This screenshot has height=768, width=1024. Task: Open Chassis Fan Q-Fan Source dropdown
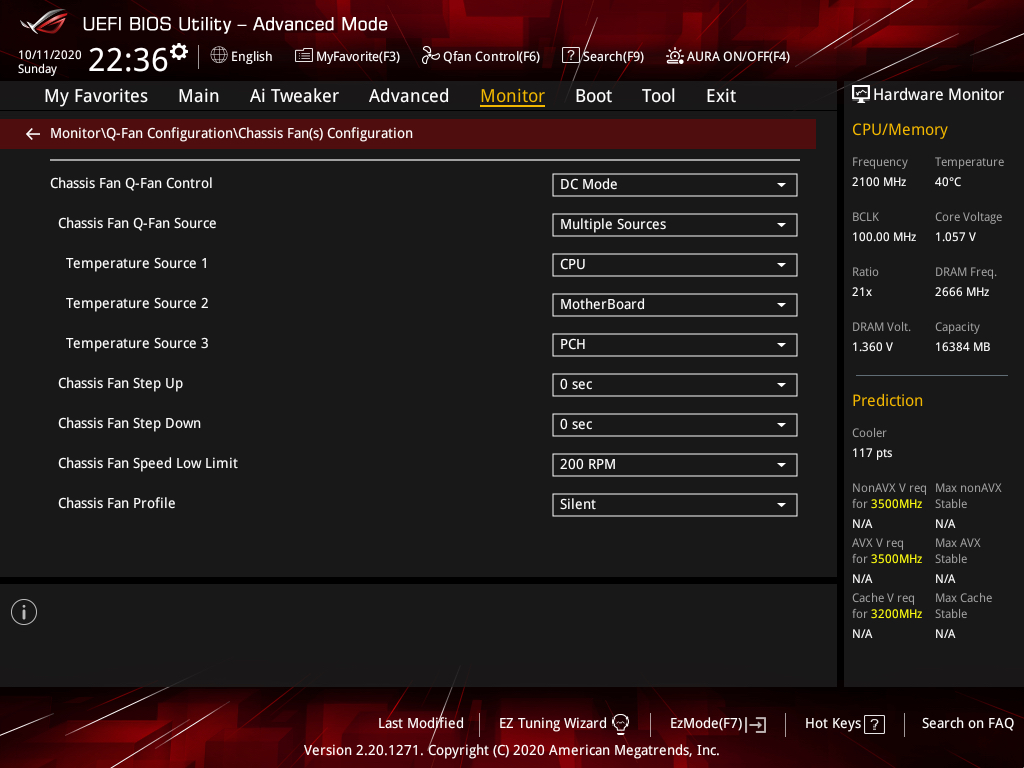[x=675, y=225]
